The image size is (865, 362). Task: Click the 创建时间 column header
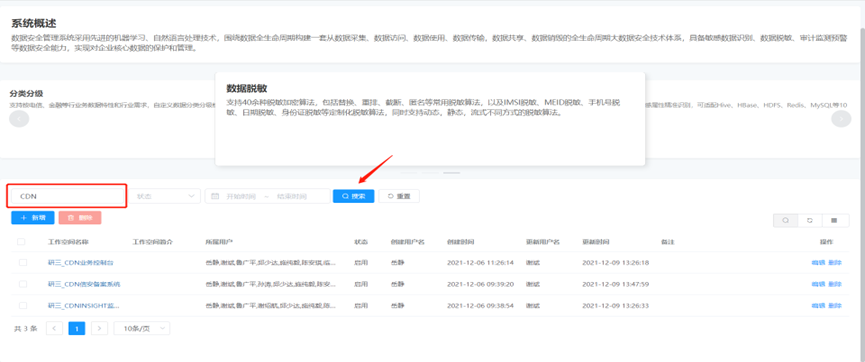pyautogui.click(x=461, y=242)
